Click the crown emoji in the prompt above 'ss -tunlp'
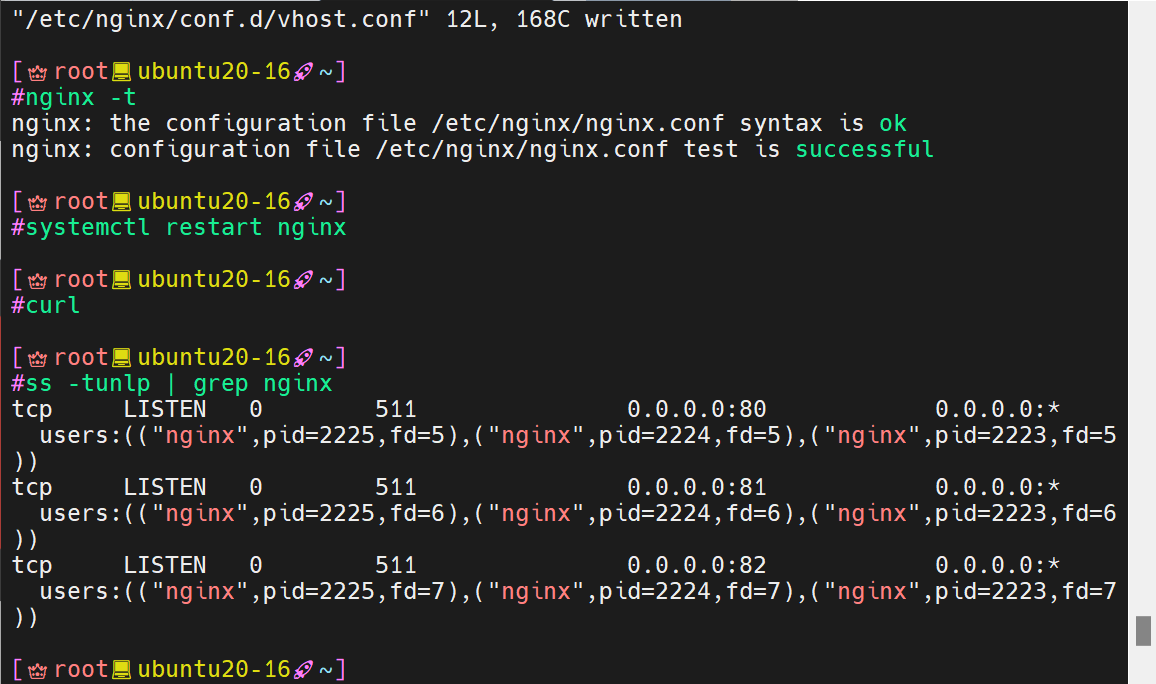This screenshot has height=684, width=1156. [38, 358]
